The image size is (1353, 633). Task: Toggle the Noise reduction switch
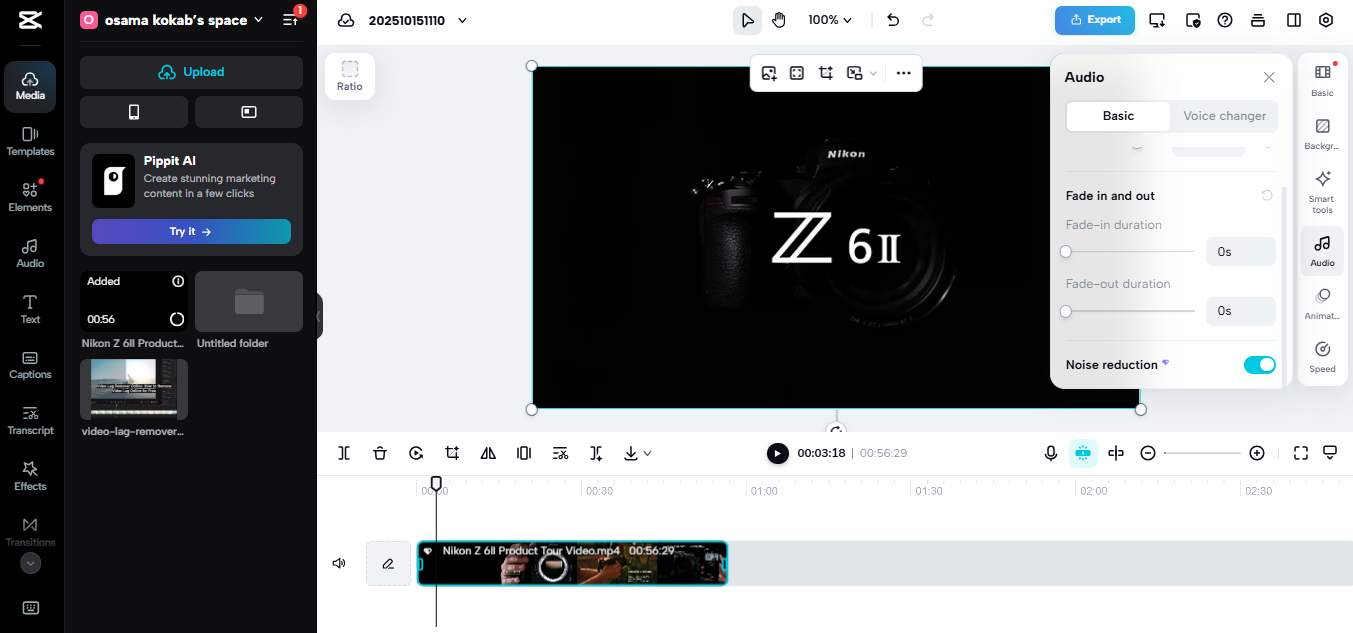click(x=1259, y=365)
